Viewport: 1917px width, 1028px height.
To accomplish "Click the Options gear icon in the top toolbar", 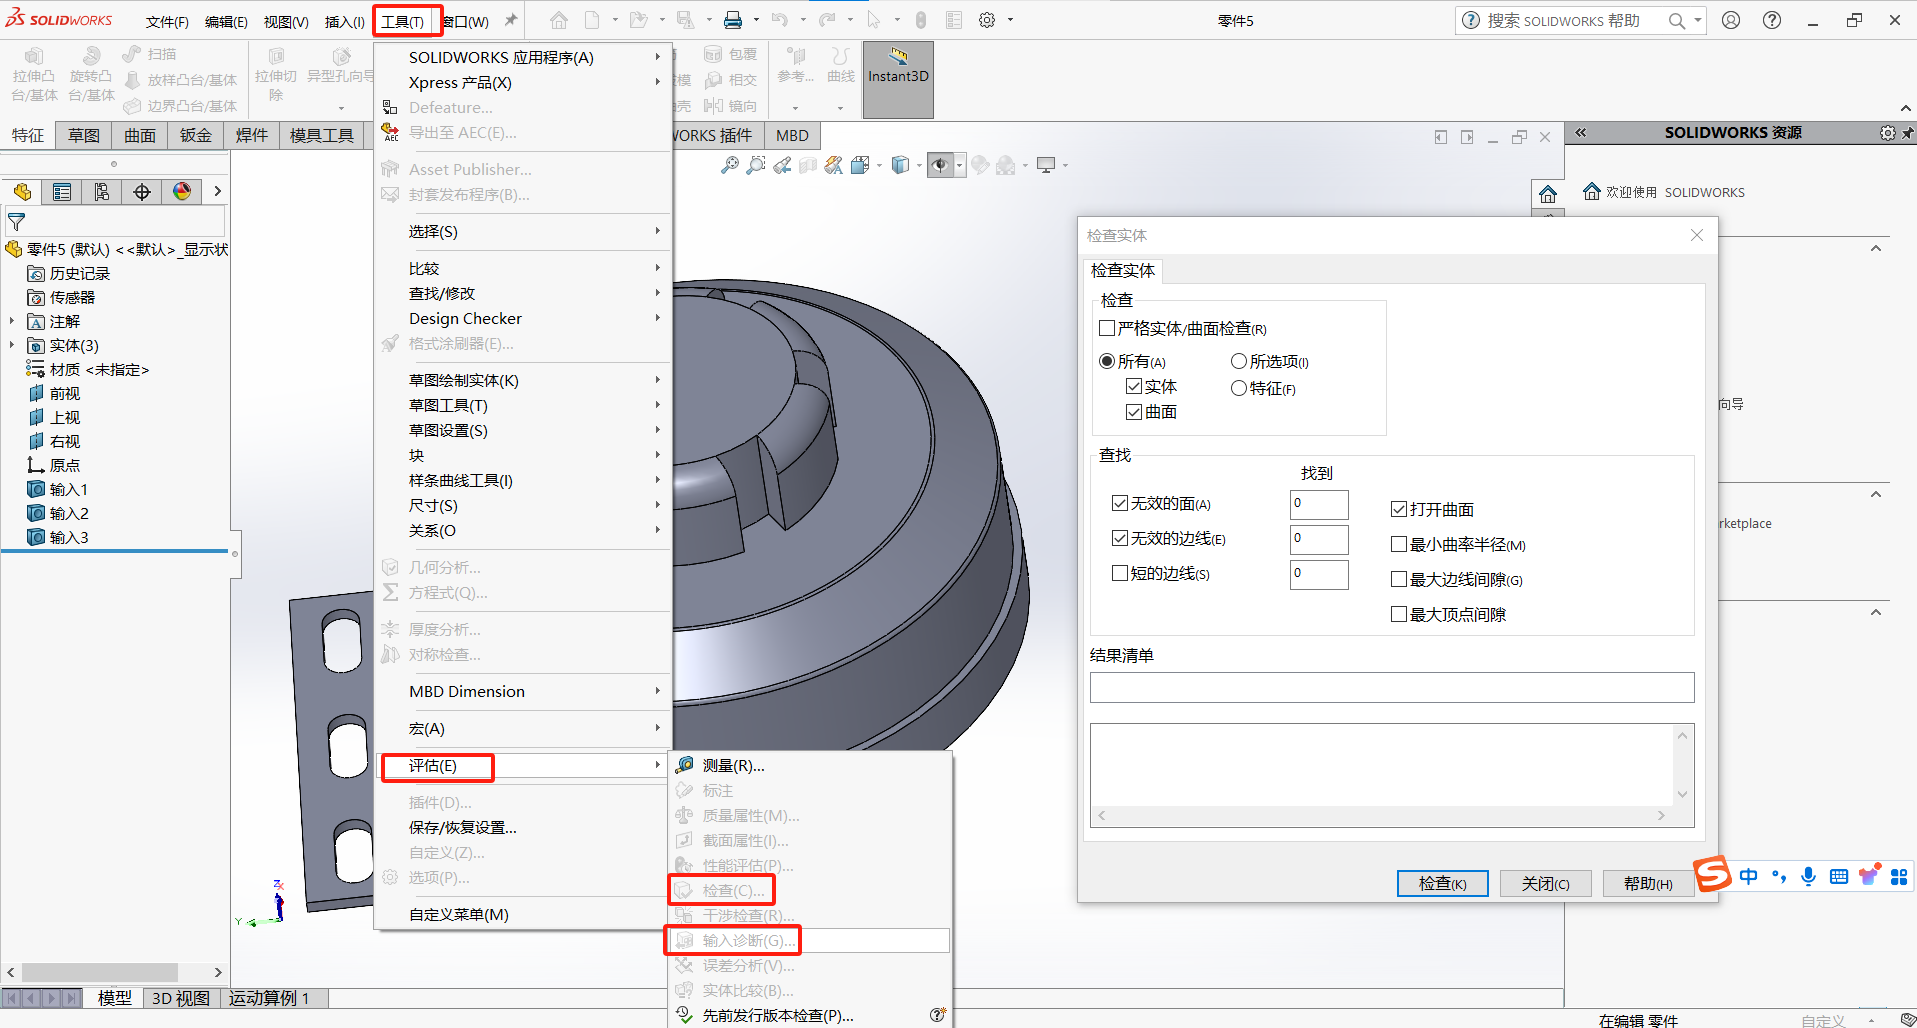I will coord(987,20).
